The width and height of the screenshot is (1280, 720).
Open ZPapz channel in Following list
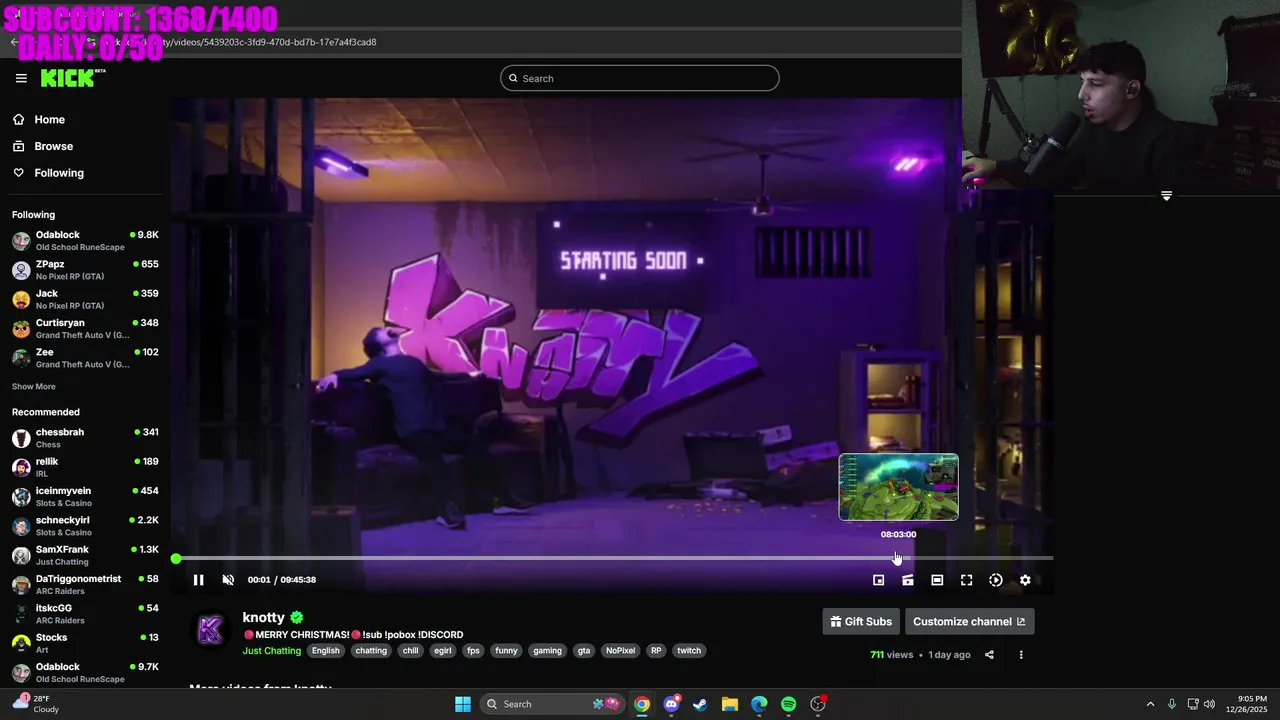pos(85,270)
